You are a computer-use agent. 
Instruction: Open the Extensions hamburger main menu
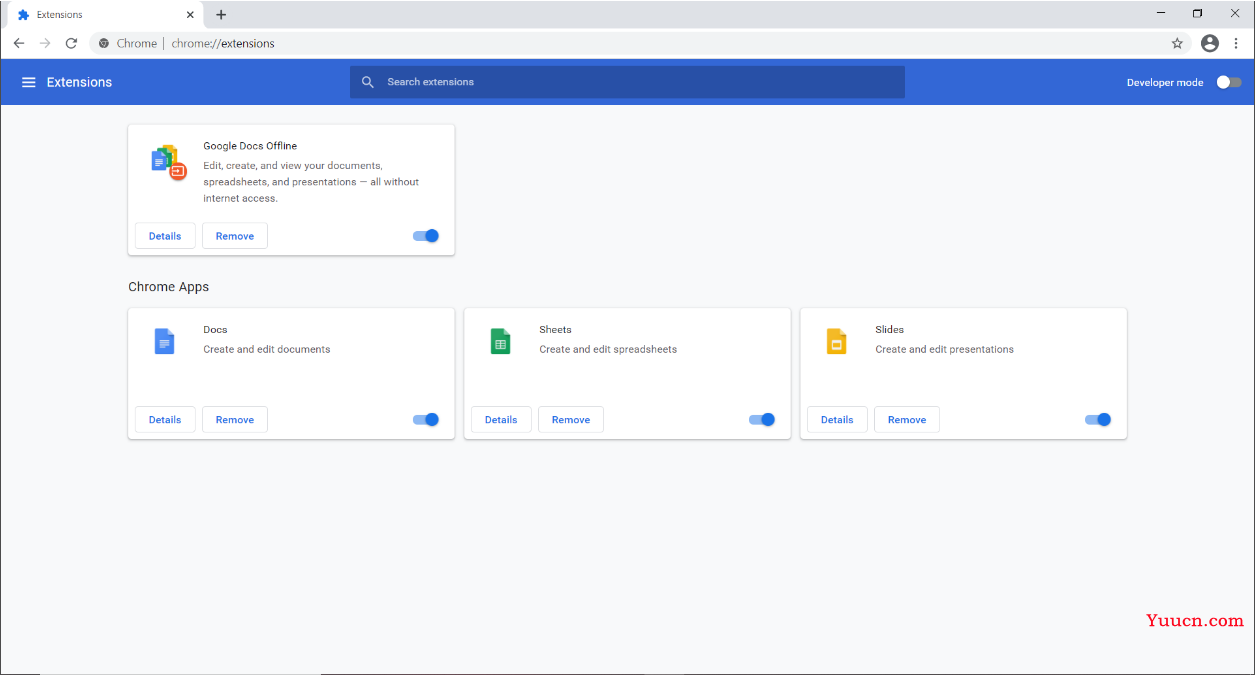point(28,82)
